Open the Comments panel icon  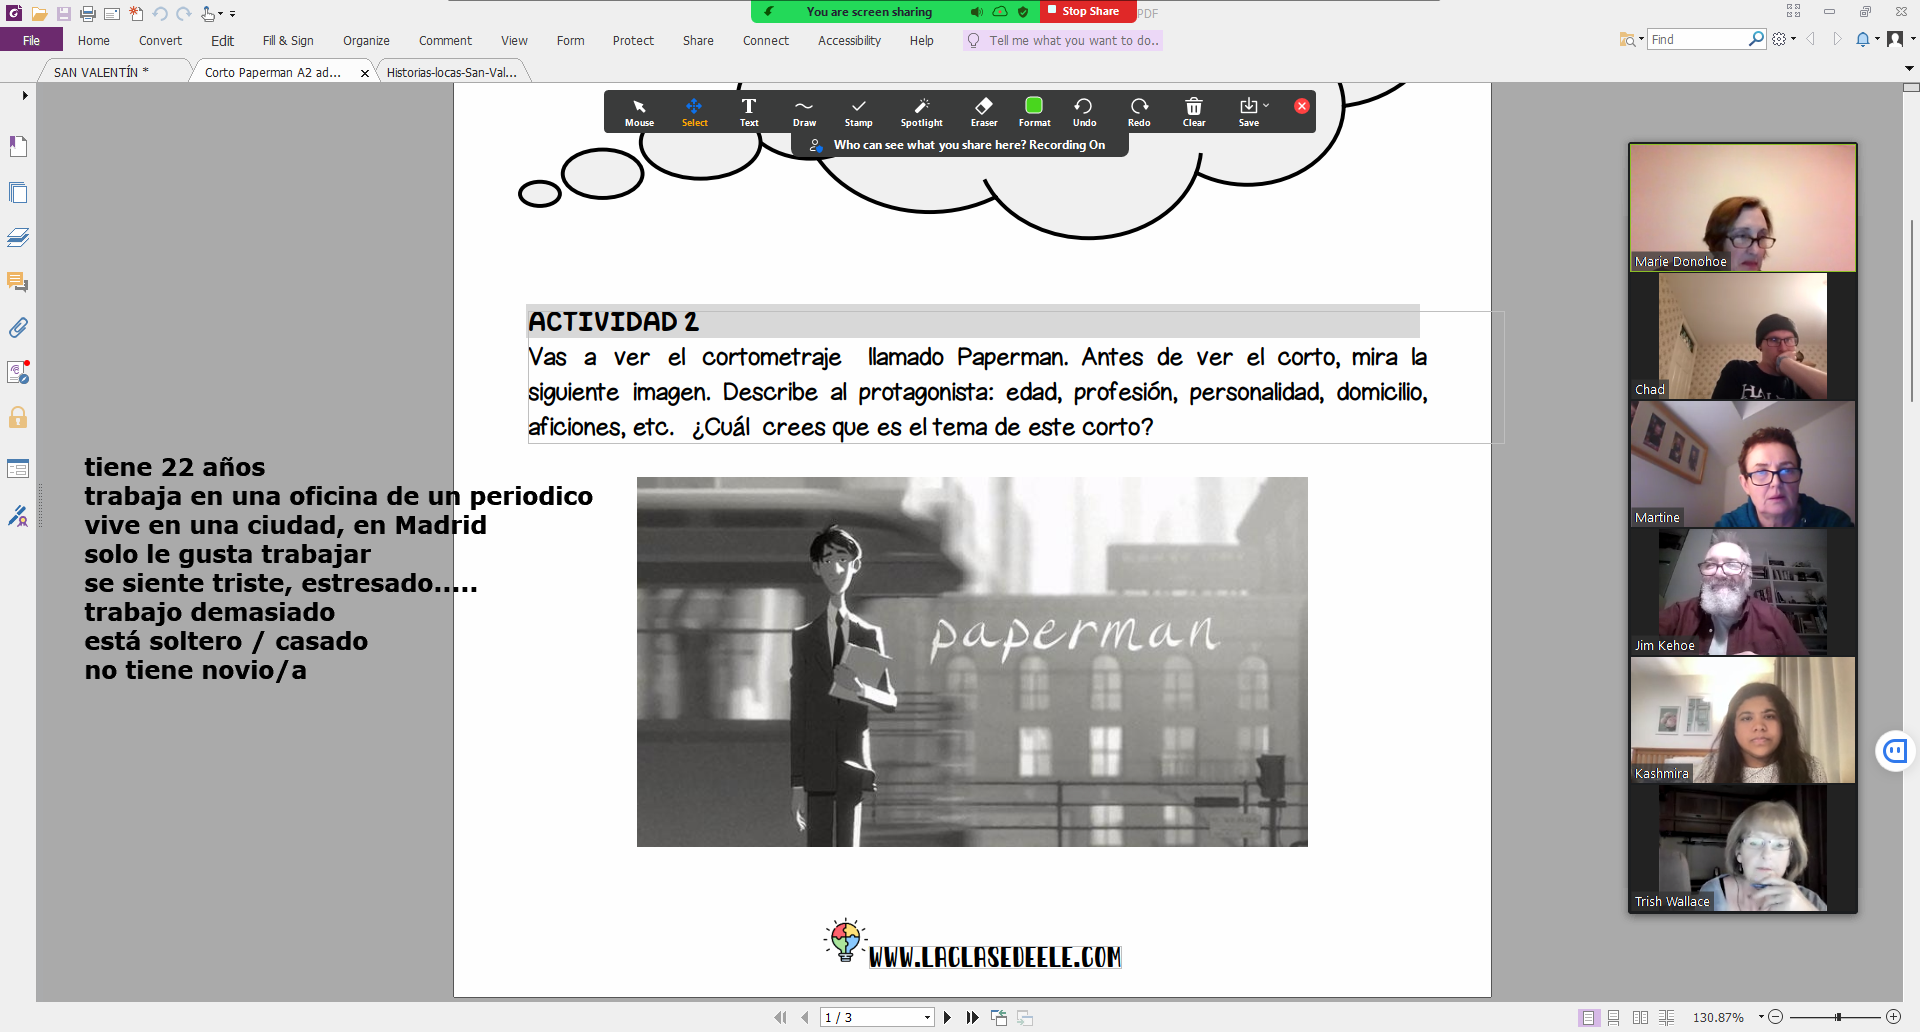point(18,282)
